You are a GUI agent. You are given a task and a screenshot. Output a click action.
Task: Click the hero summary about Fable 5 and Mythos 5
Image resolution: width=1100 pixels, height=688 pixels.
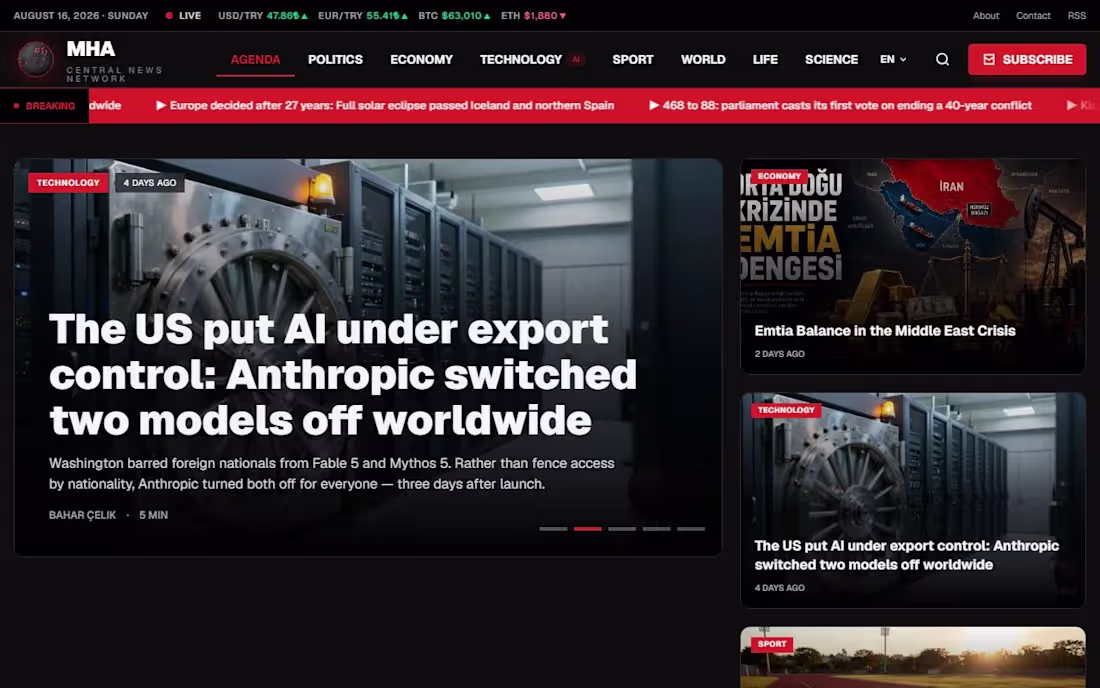331,473
